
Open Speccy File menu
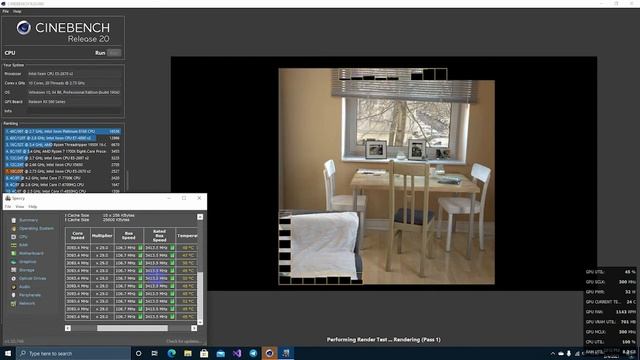8,207
